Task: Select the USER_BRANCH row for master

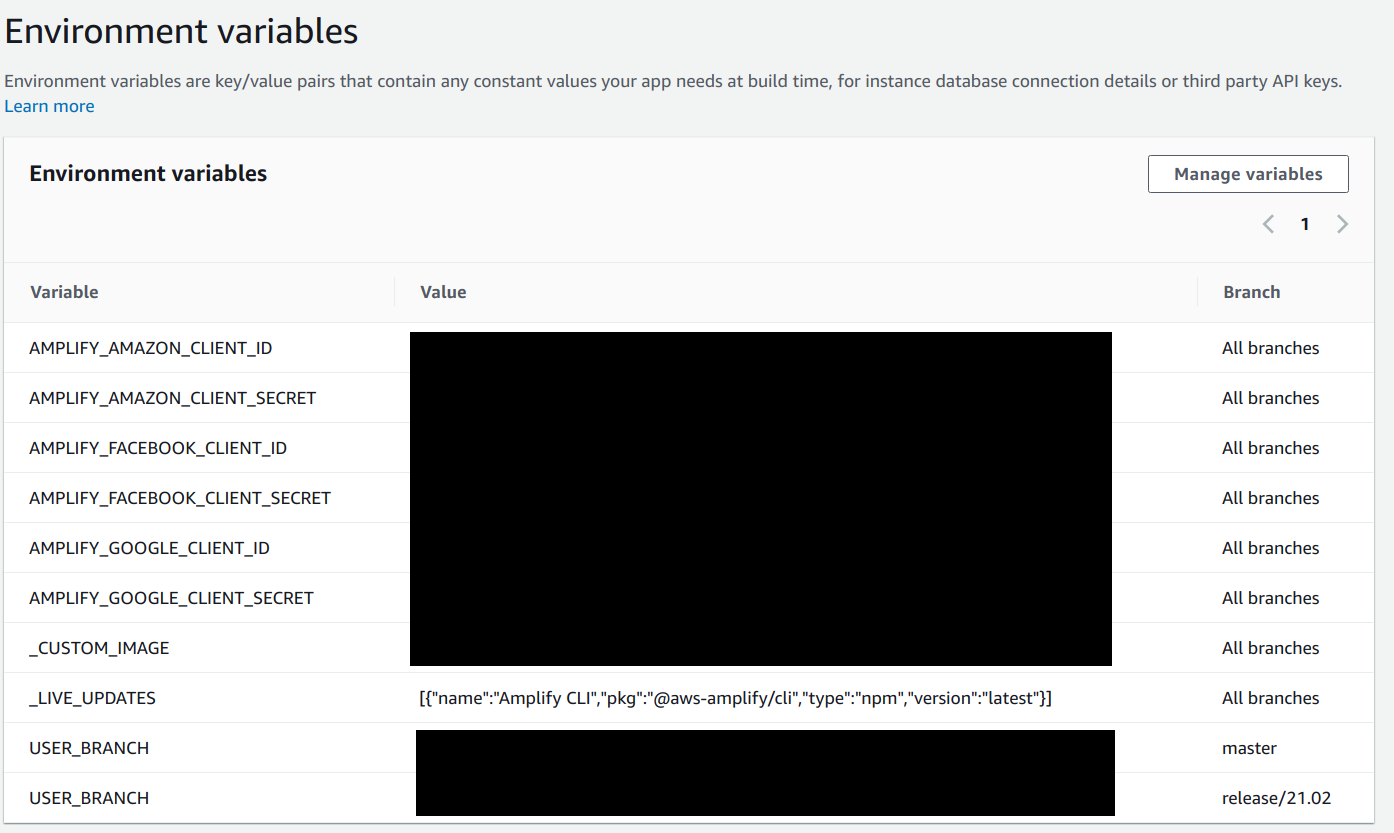Action: (89, 747)
